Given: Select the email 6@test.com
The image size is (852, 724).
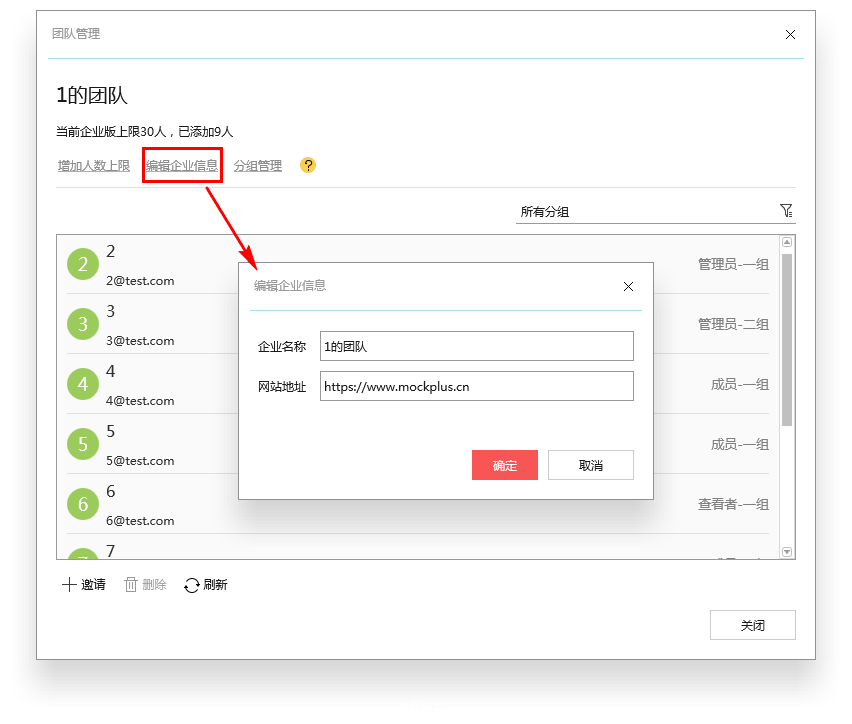Looking at the screenshot, I should coord(140,521).
